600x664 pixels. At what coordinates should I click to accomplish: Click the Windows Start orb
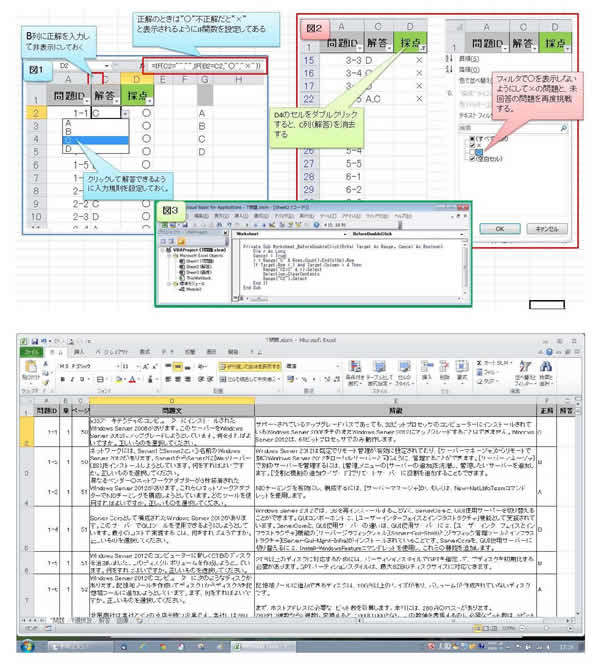27,647
